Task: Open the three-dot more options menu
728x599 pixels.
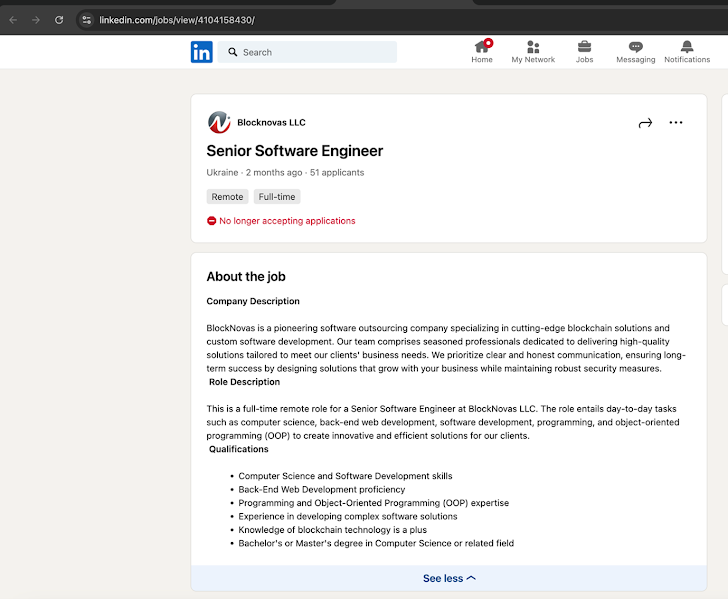Action: [x=676, y=123]
